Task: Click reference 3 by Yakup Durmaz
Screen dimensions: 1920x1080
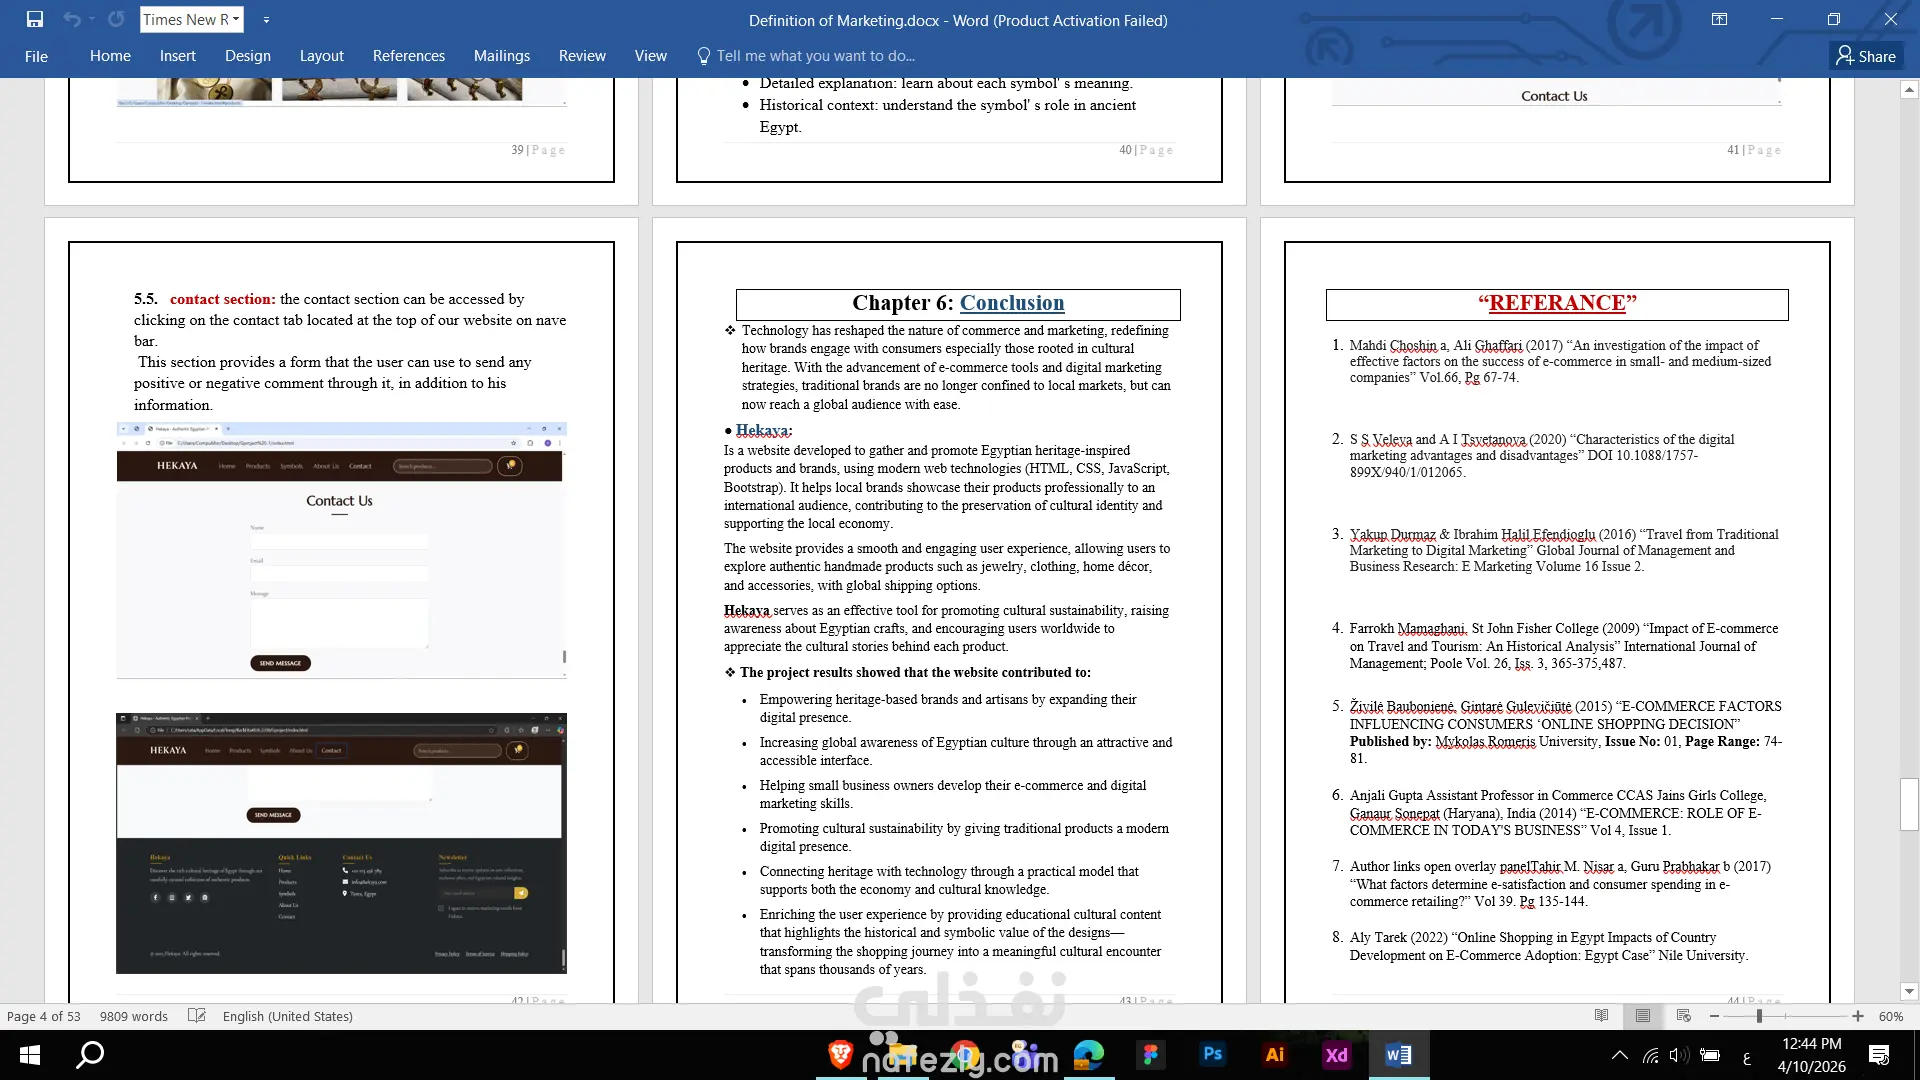Action: point(1556,550)
